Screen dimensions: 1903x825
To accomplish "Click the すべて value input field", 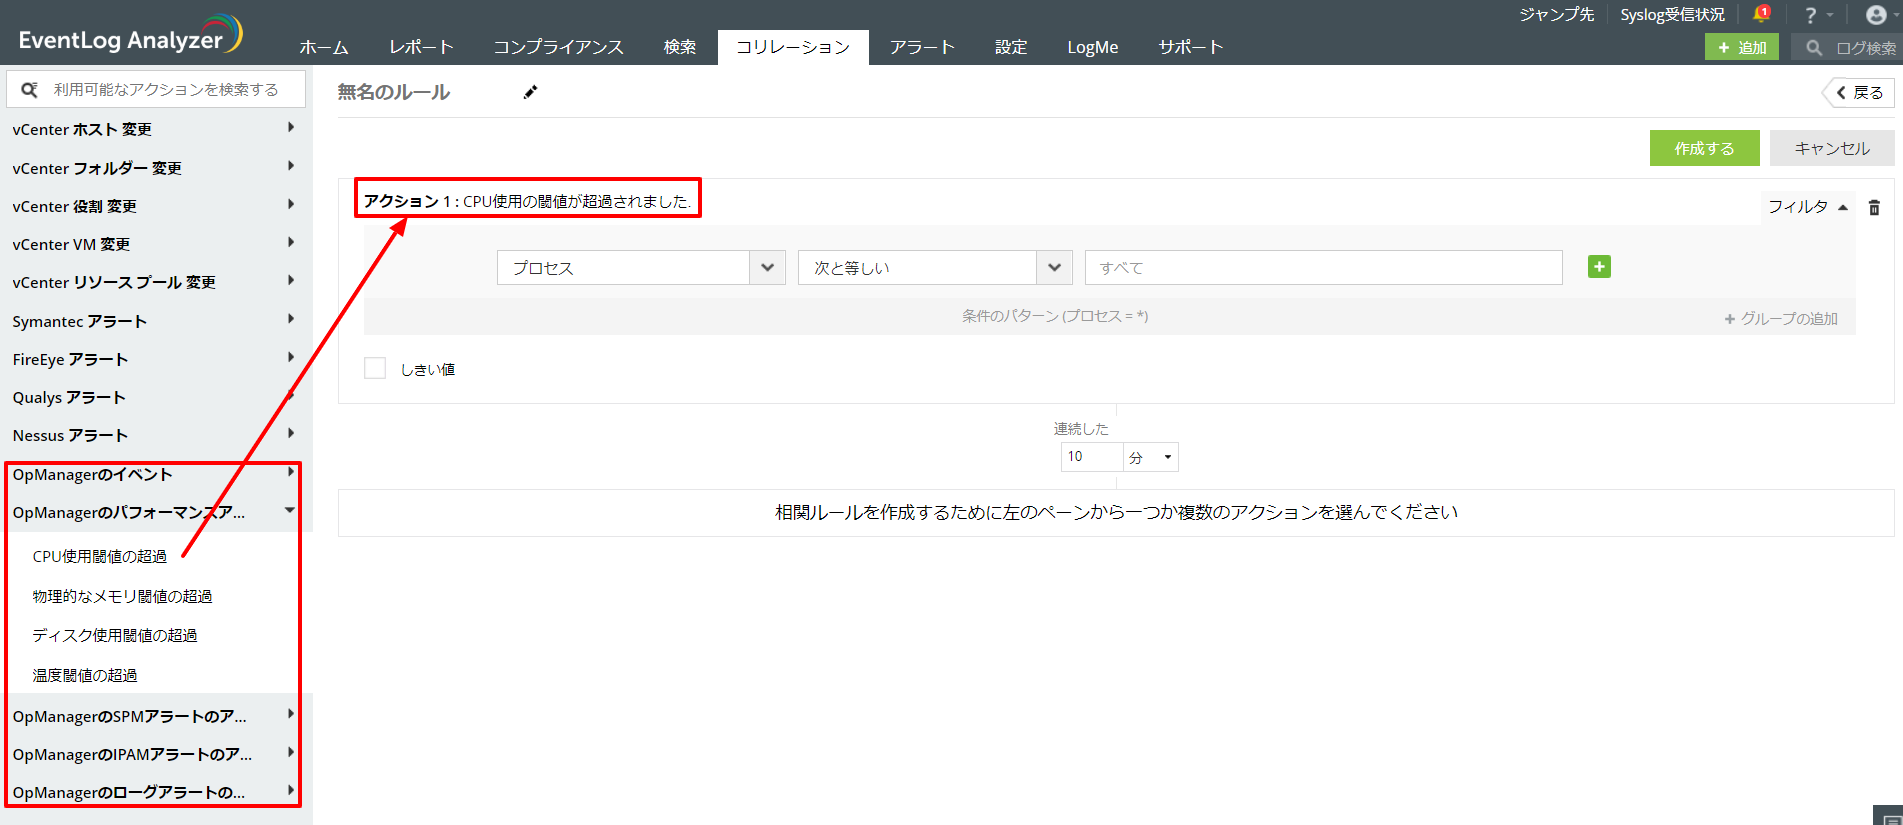I will (x=1322, y=268).
